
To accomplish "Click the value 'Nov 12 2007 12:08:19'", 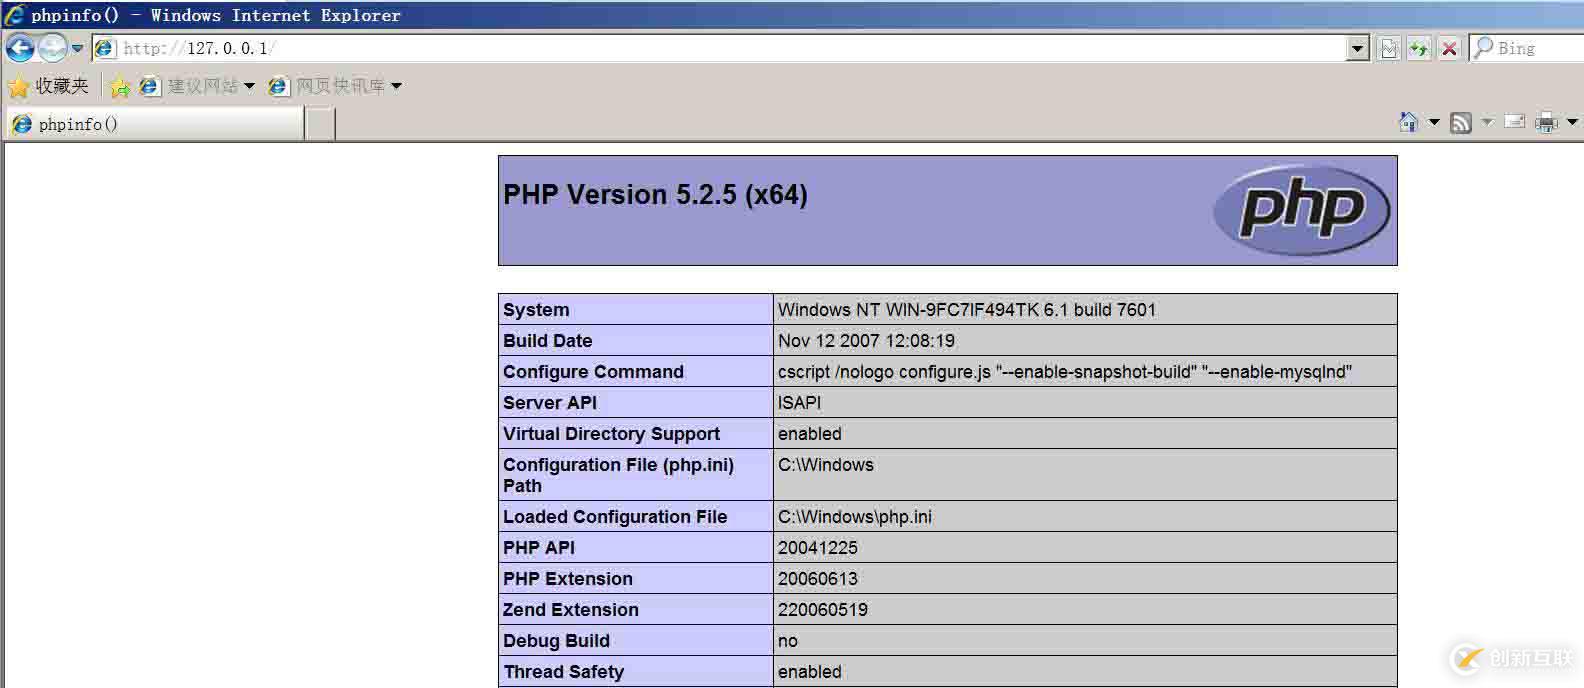I will point(866,341).
